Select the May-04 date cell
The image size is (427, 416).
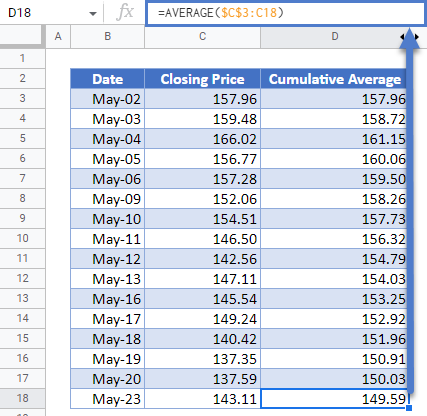pos(107,139)
